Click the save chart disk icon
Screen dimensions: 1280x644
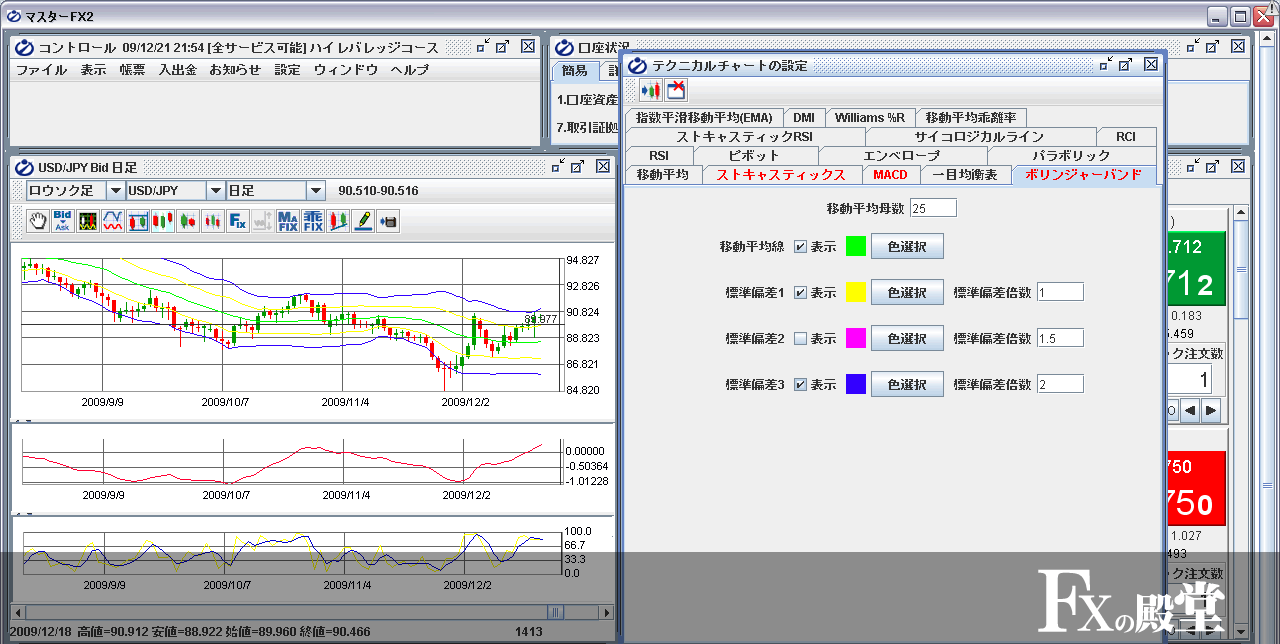(388, 221)
